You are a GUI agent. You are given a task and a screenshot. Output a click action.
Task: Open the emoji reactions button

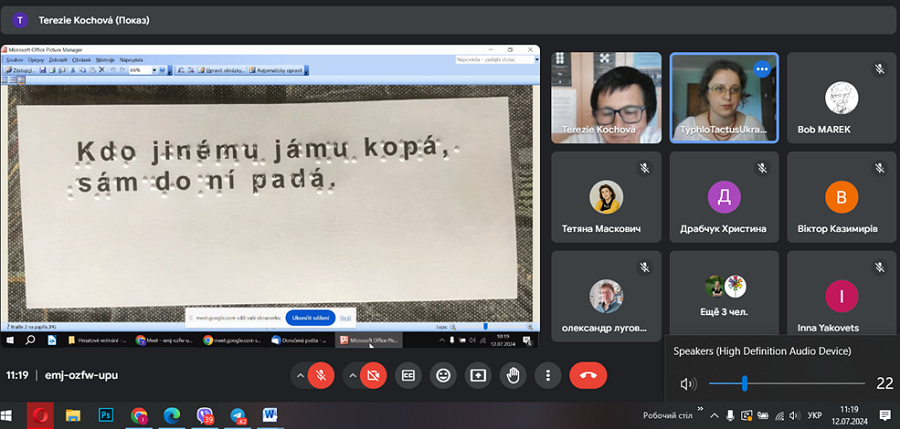click(443, 375)
